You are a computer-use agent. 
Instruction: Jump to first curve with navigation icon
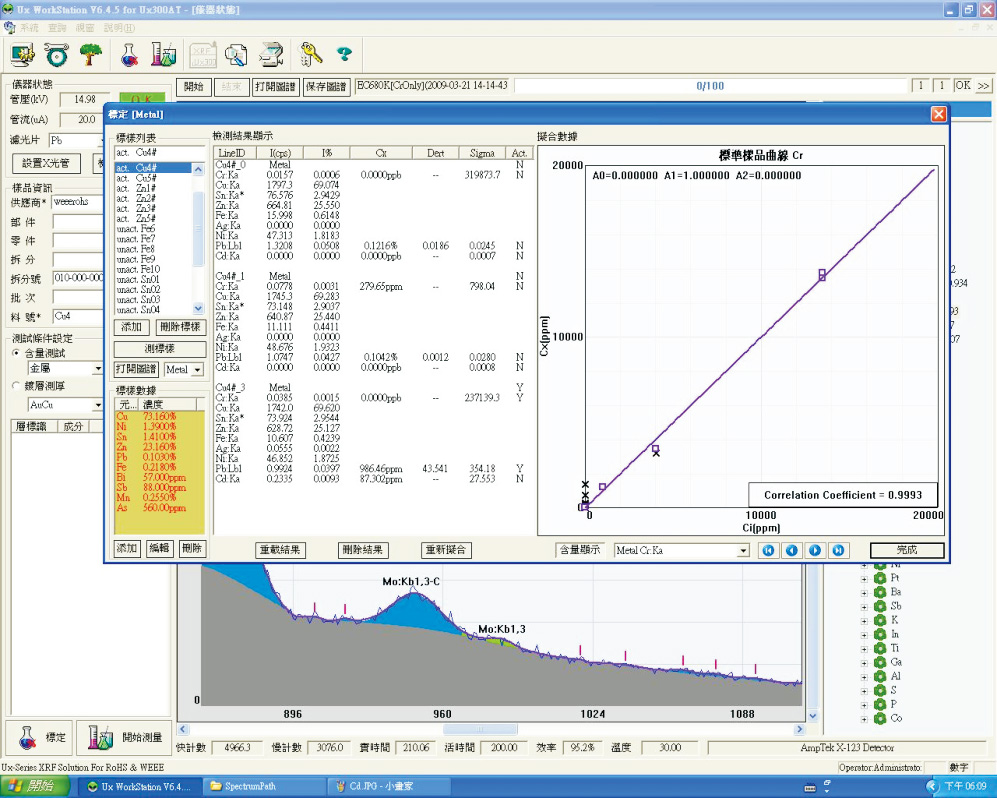(768, 550)
